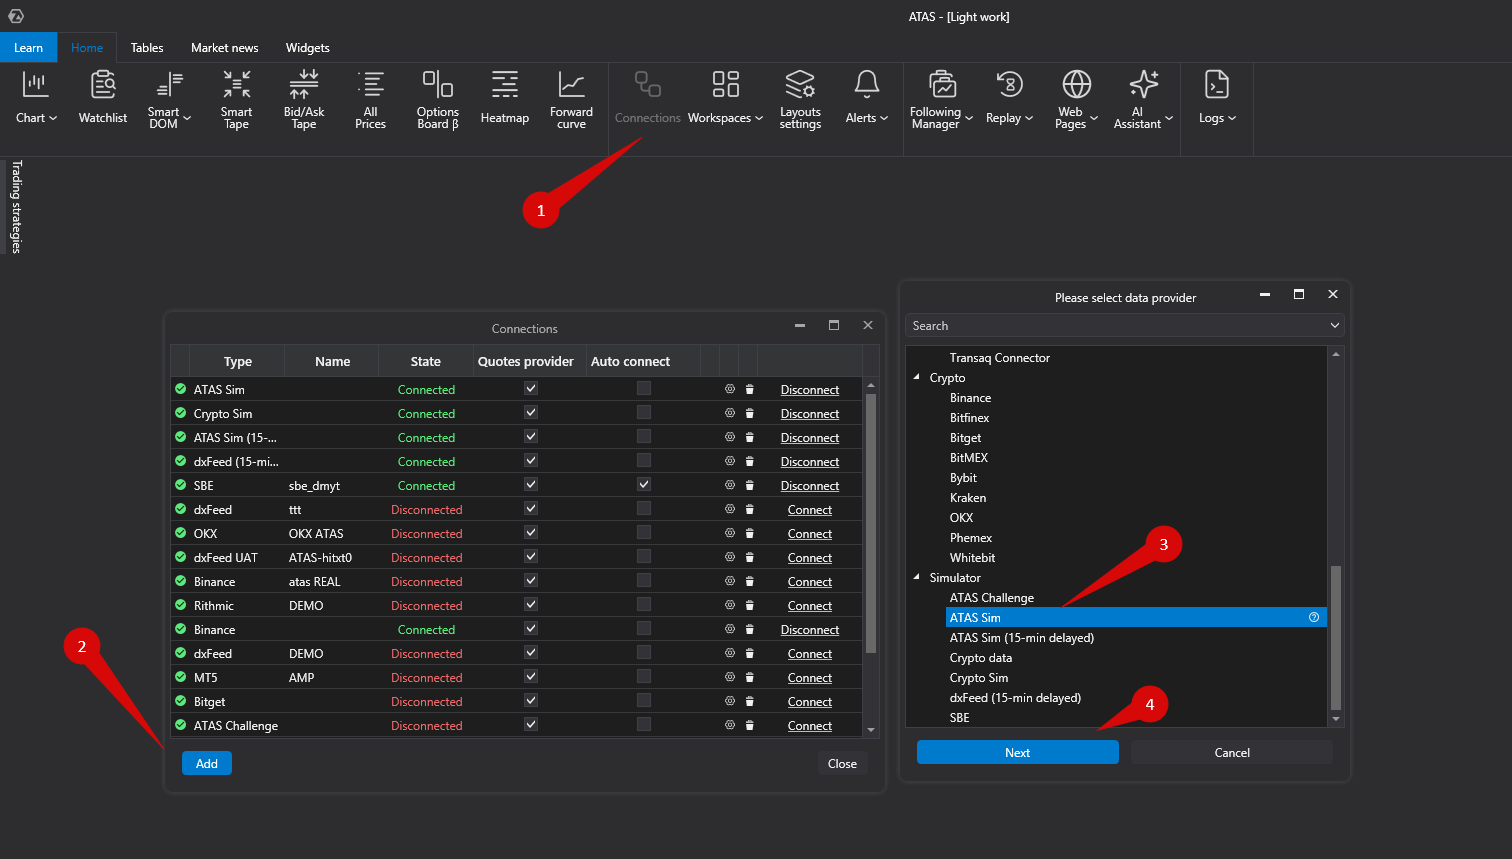Open the Smart Tape window
The width and height of the screenshot is (1512, 859).
pos(236,99)
